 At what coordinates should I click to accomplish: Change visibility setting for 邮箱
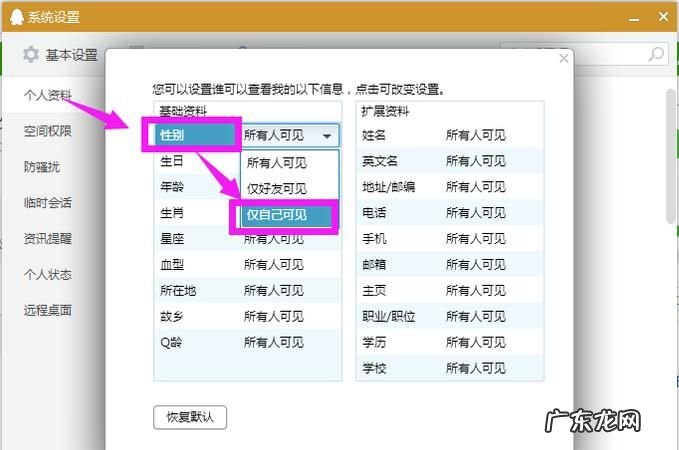[x=475, y=264]
